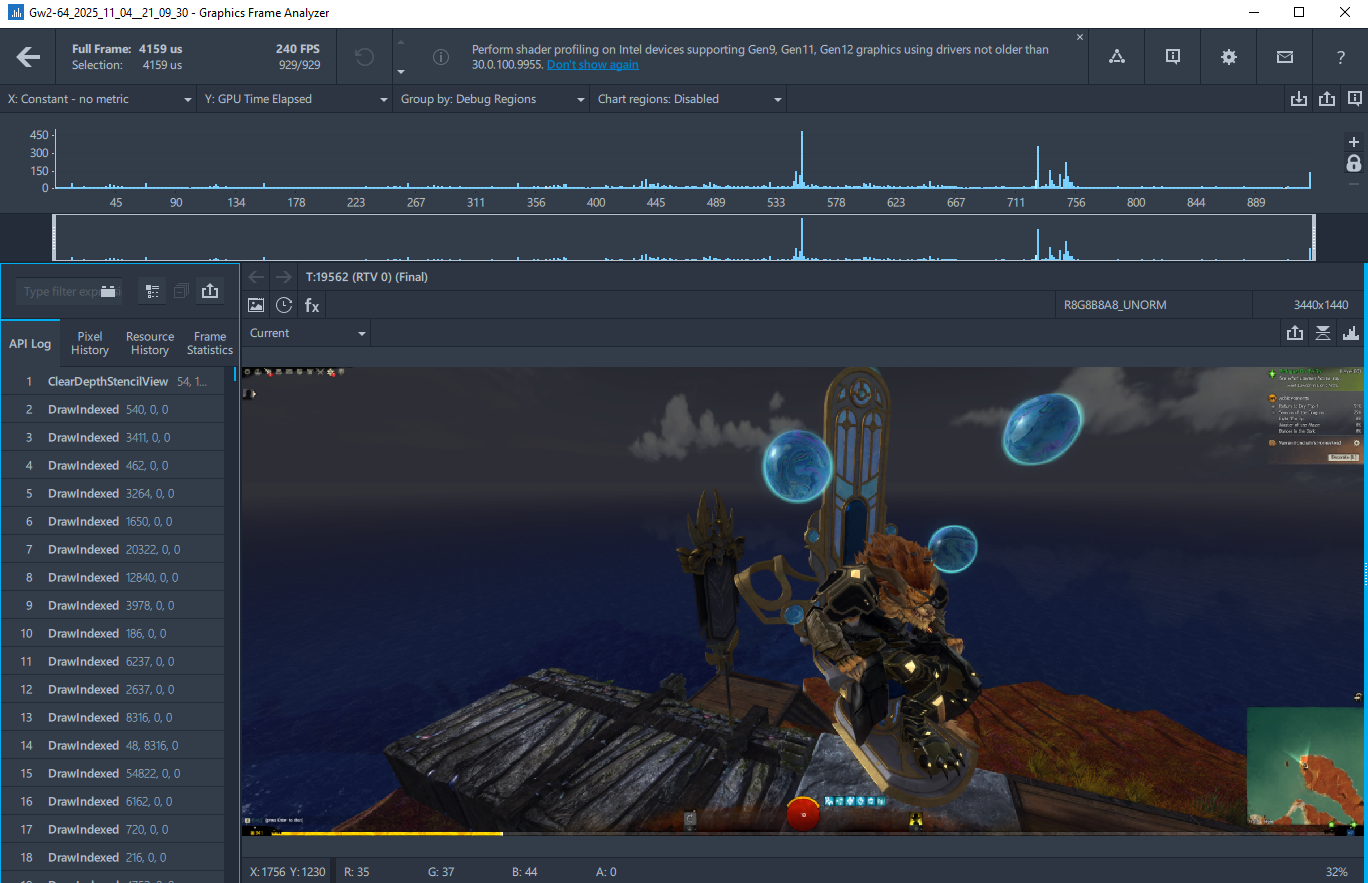Dismiss the shader profiling notification
The width and height of the screenshot is (1368, 883).
pyautogui.click(x=1080, y=37)
